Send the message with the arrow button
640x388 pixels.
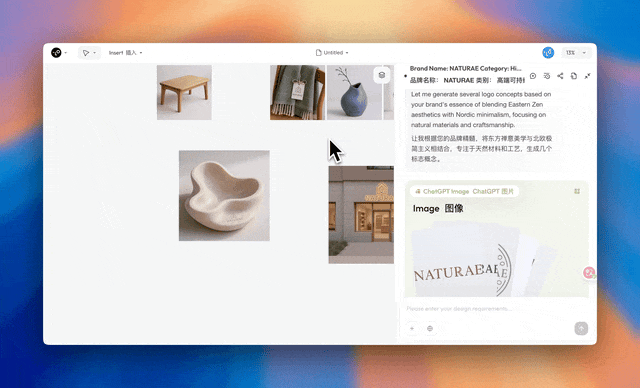(x=581, y=328)
